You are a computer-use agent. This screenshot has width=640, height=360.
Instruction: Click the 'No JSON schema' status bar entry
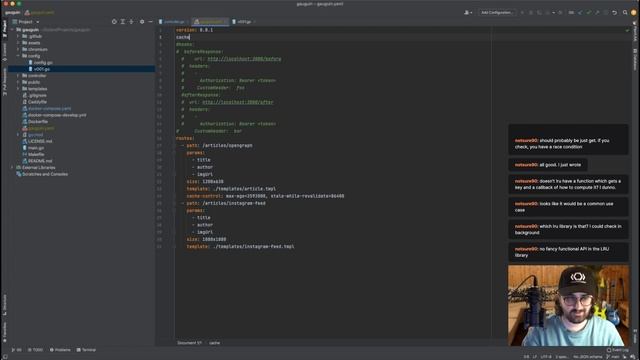(x=587, y=357)
